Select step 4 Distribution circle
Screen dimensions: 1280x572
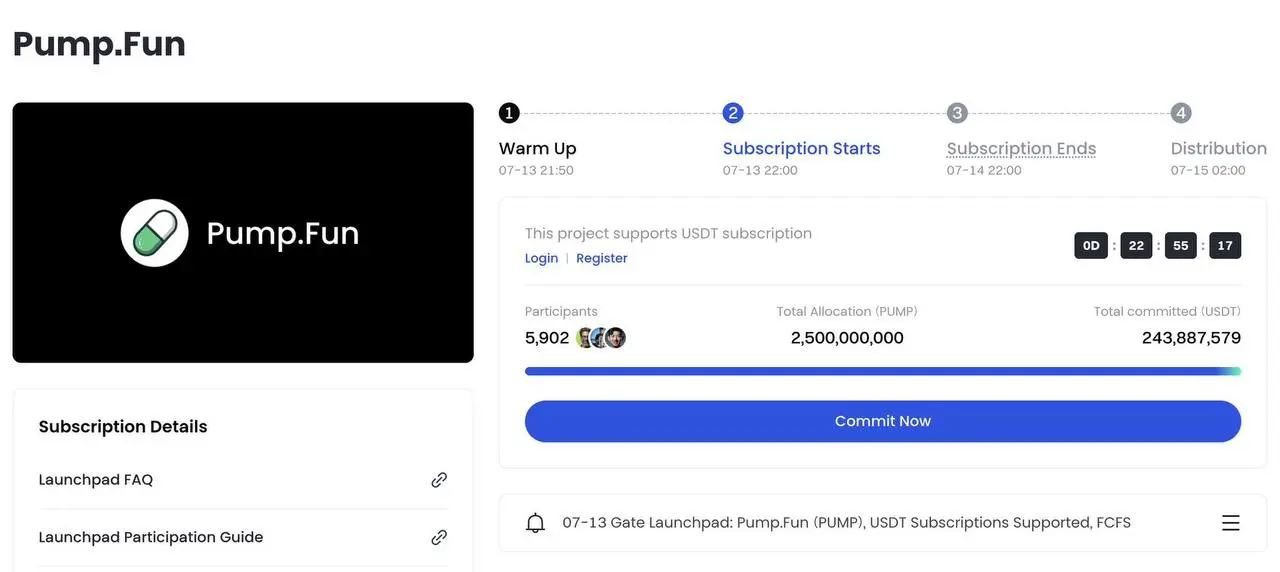coord(1181,113)
